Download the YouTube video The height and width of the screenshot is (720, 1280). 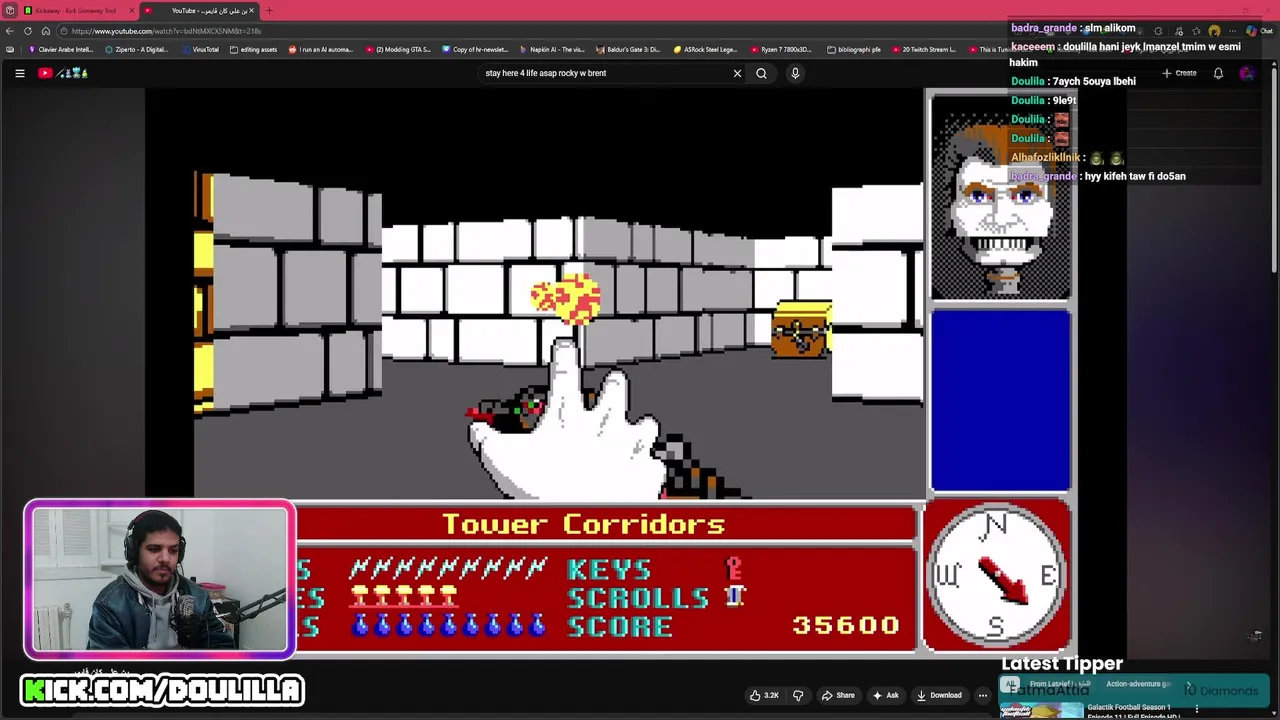(x=939, y=695)
